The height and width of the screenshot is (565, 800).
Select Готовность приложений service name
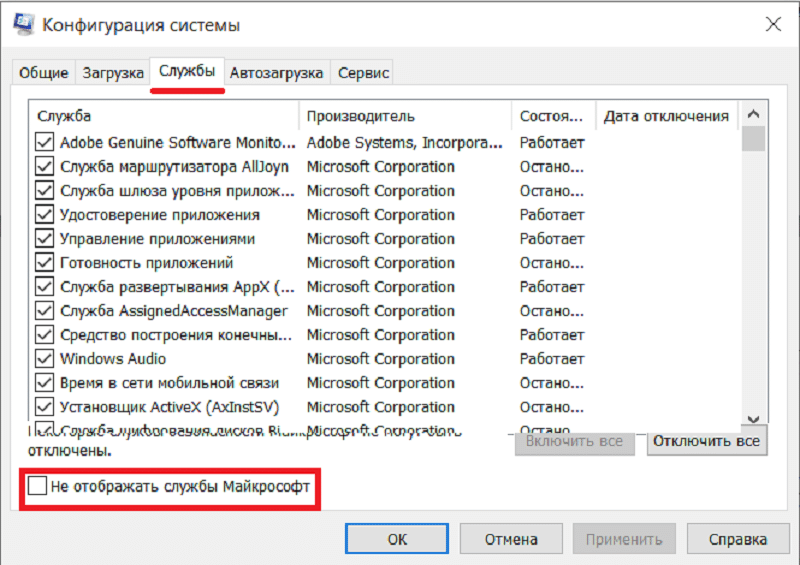pyautogui.click(x=146, y=263)
